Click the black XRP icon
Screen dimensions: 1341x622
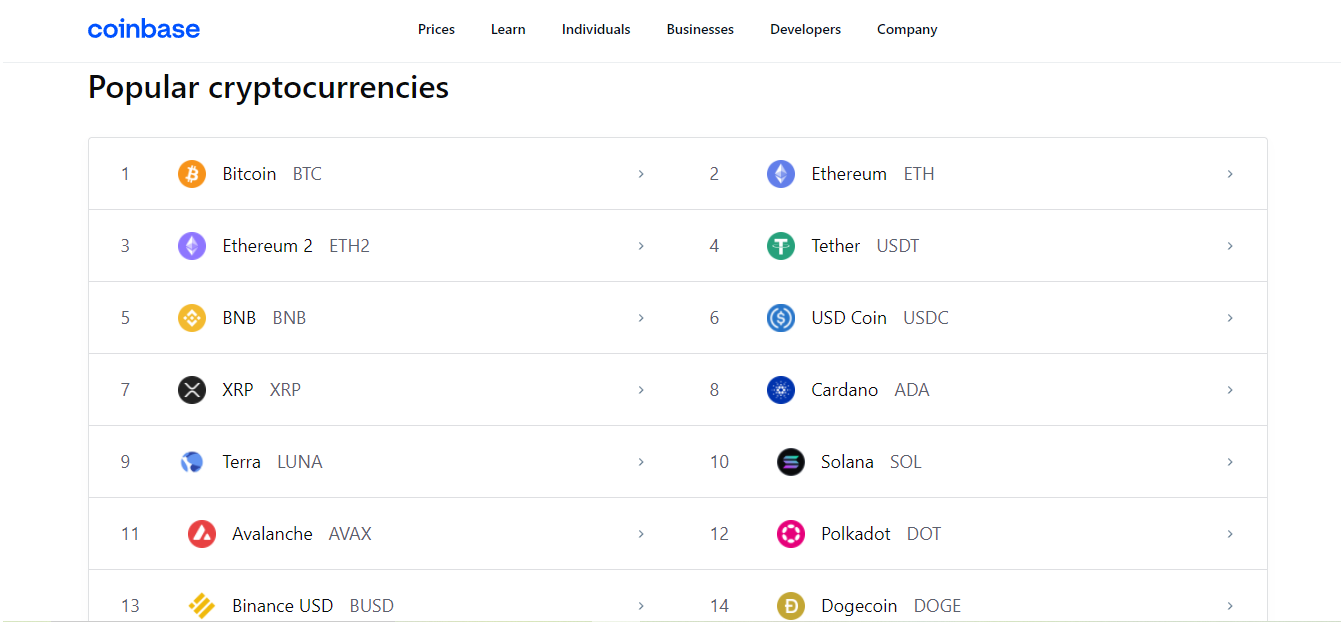tap(192, 390)
